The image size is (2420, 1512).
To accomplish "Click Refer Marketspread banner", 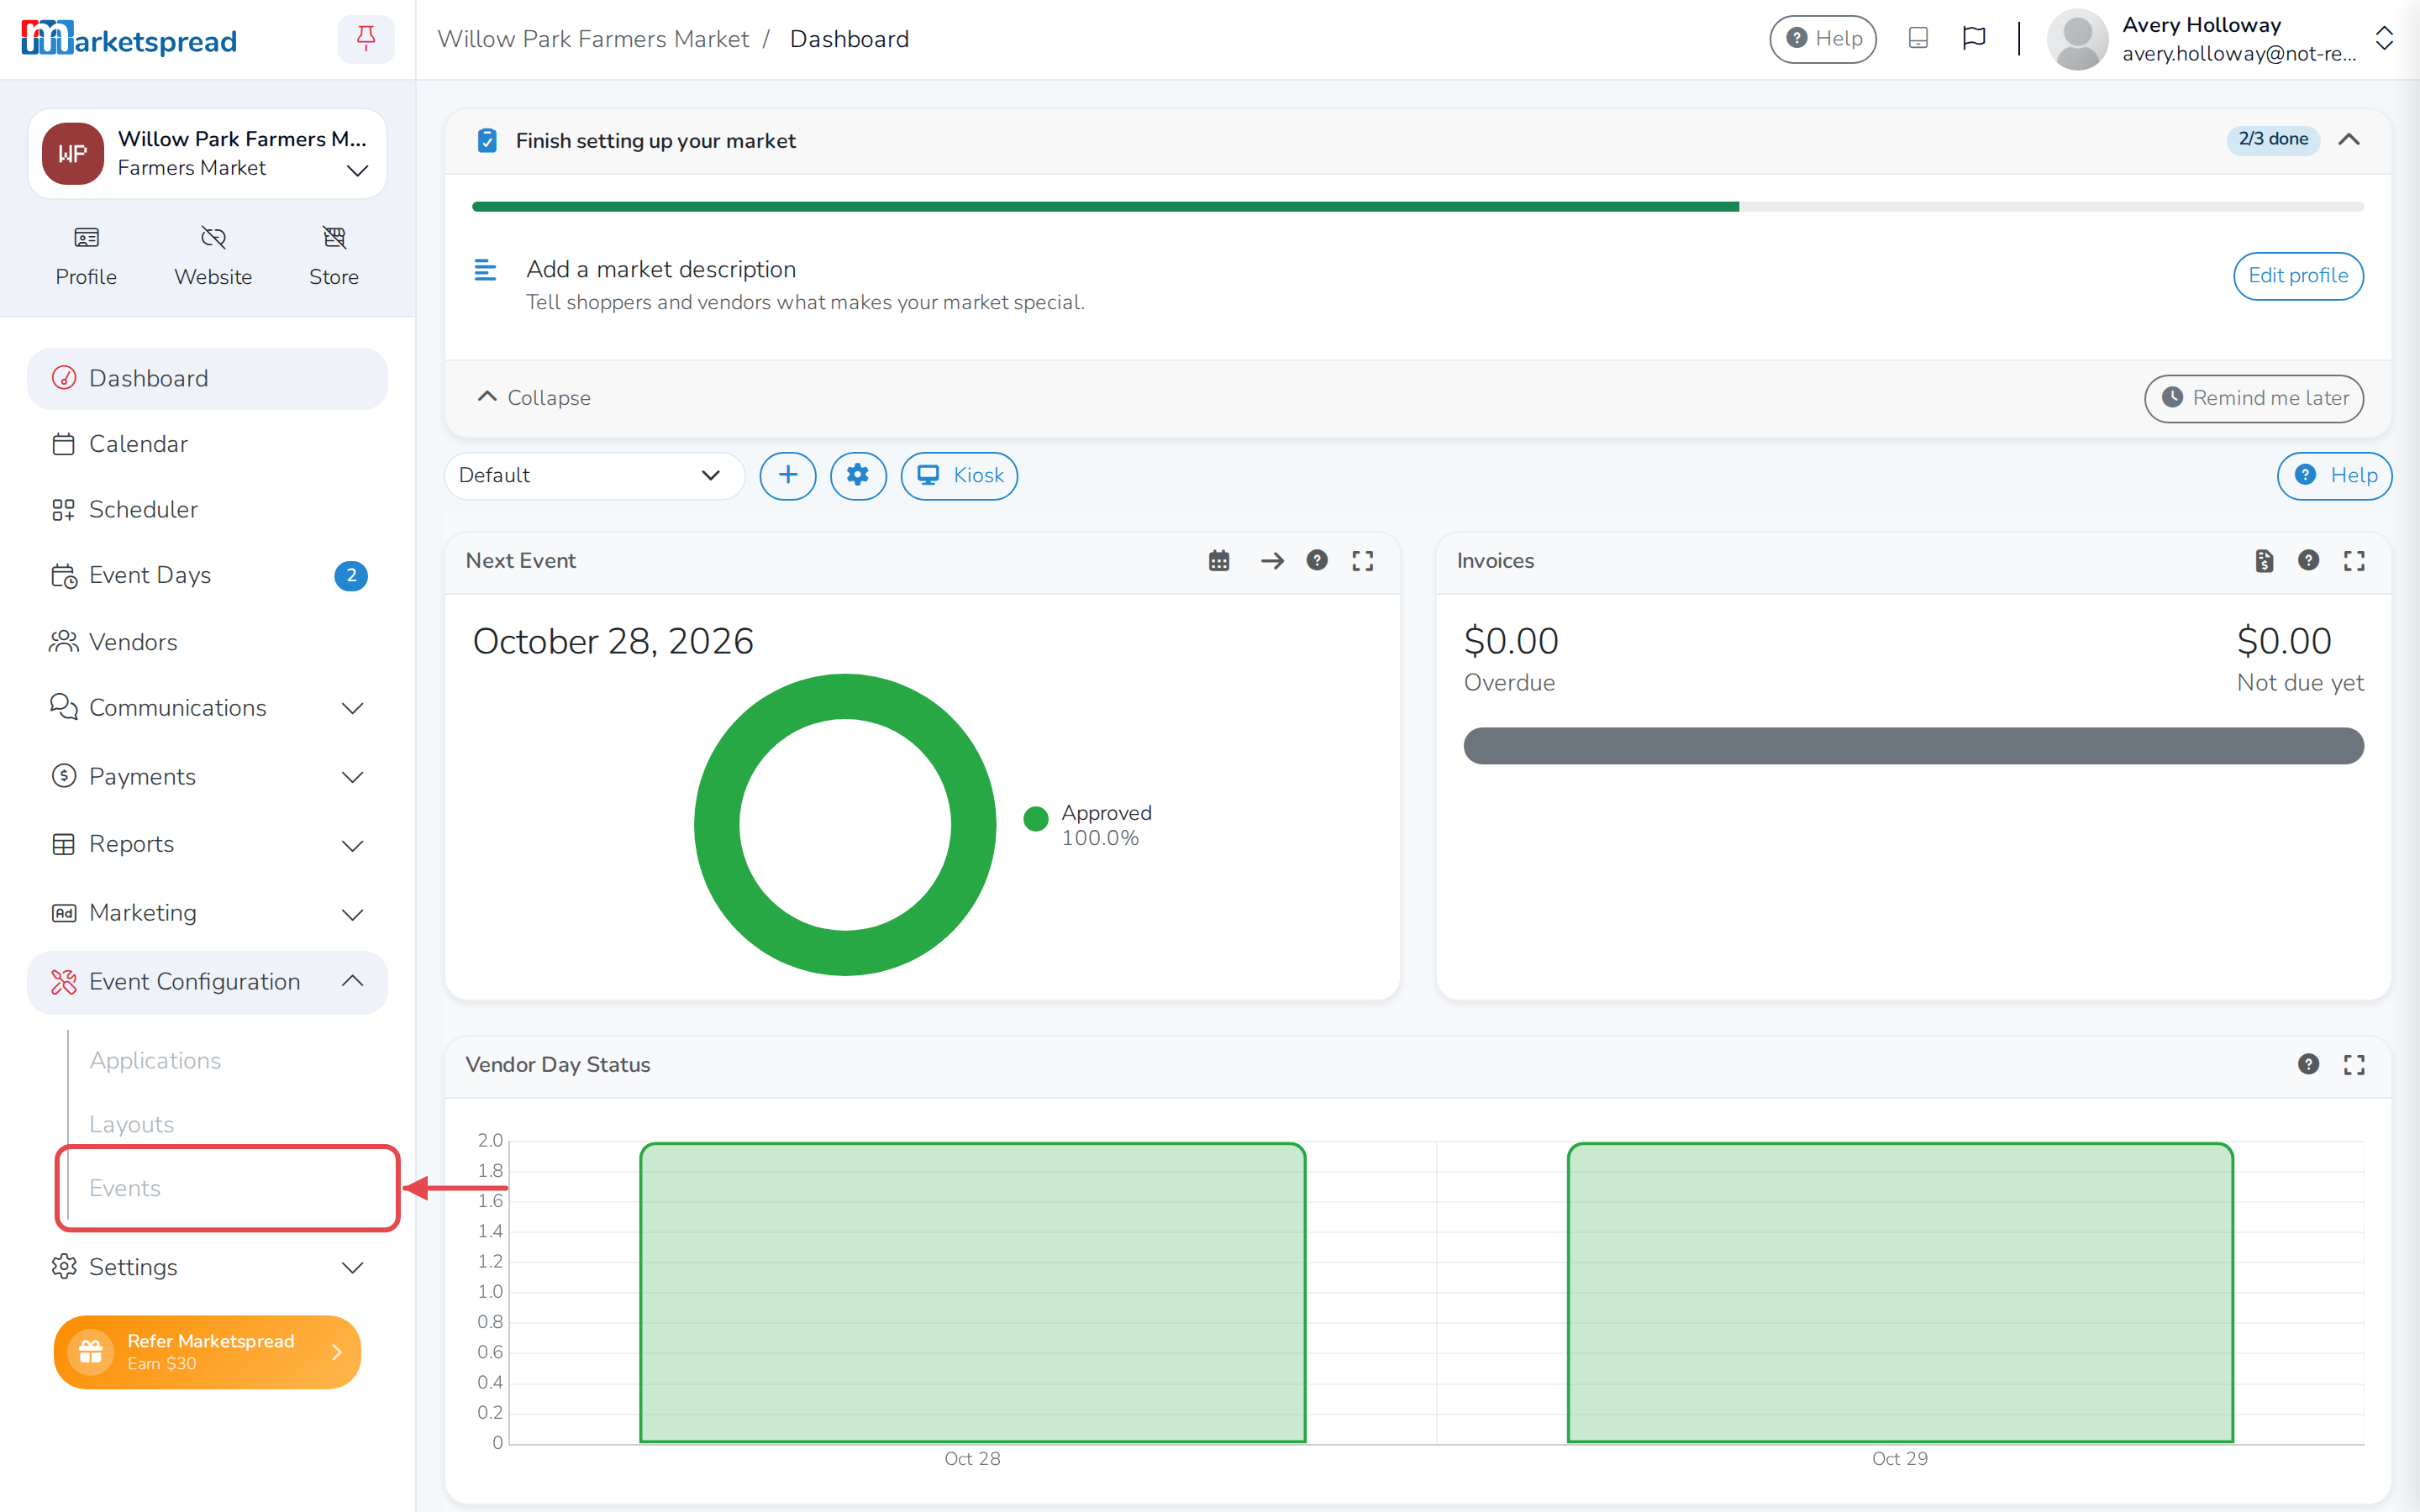I will pyautogui.click(x=207, y=1352).
